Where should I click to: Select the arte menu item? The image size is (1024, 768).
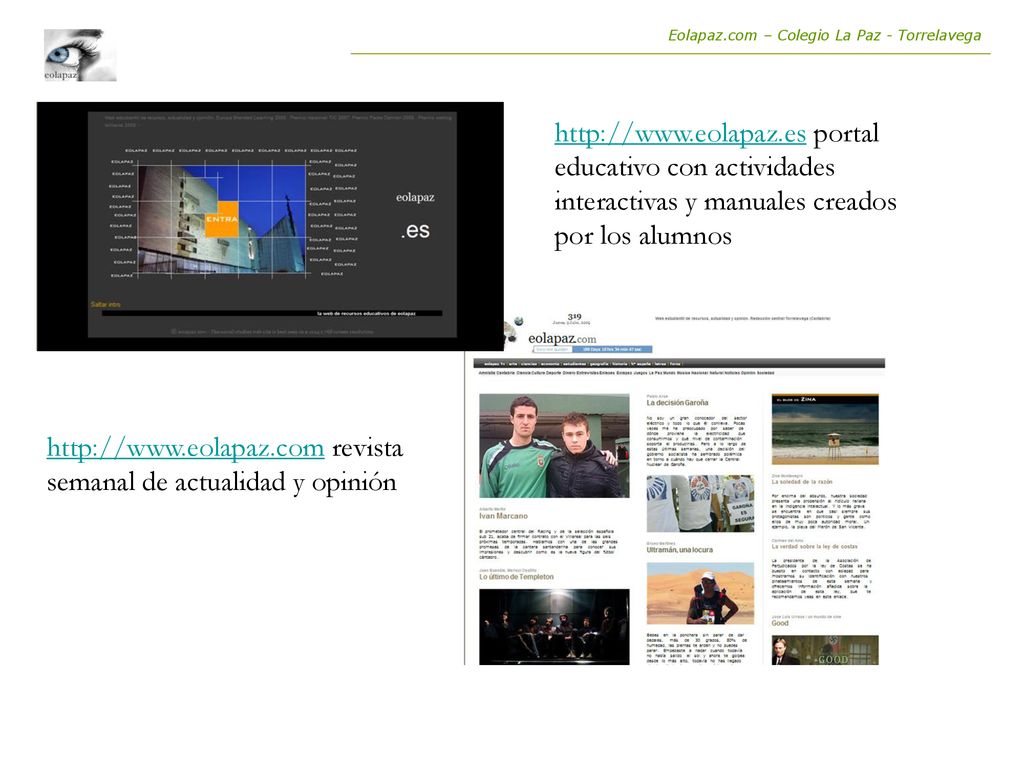513,364
